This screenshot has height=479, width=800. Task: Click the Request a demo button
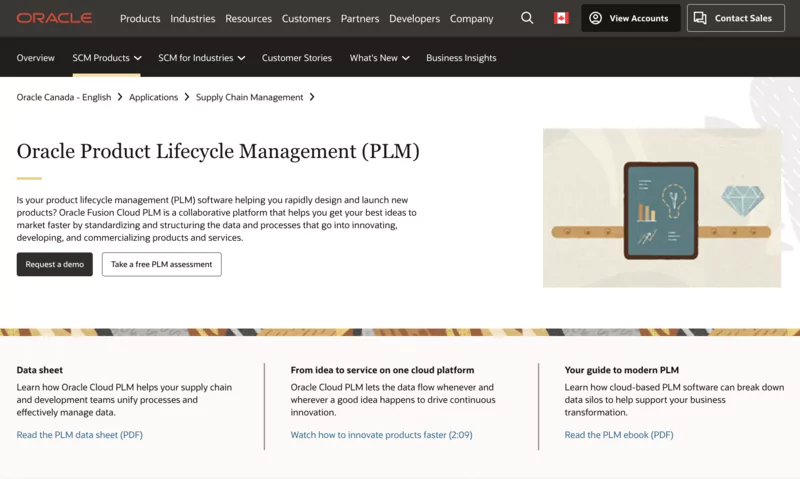[55, 264]
